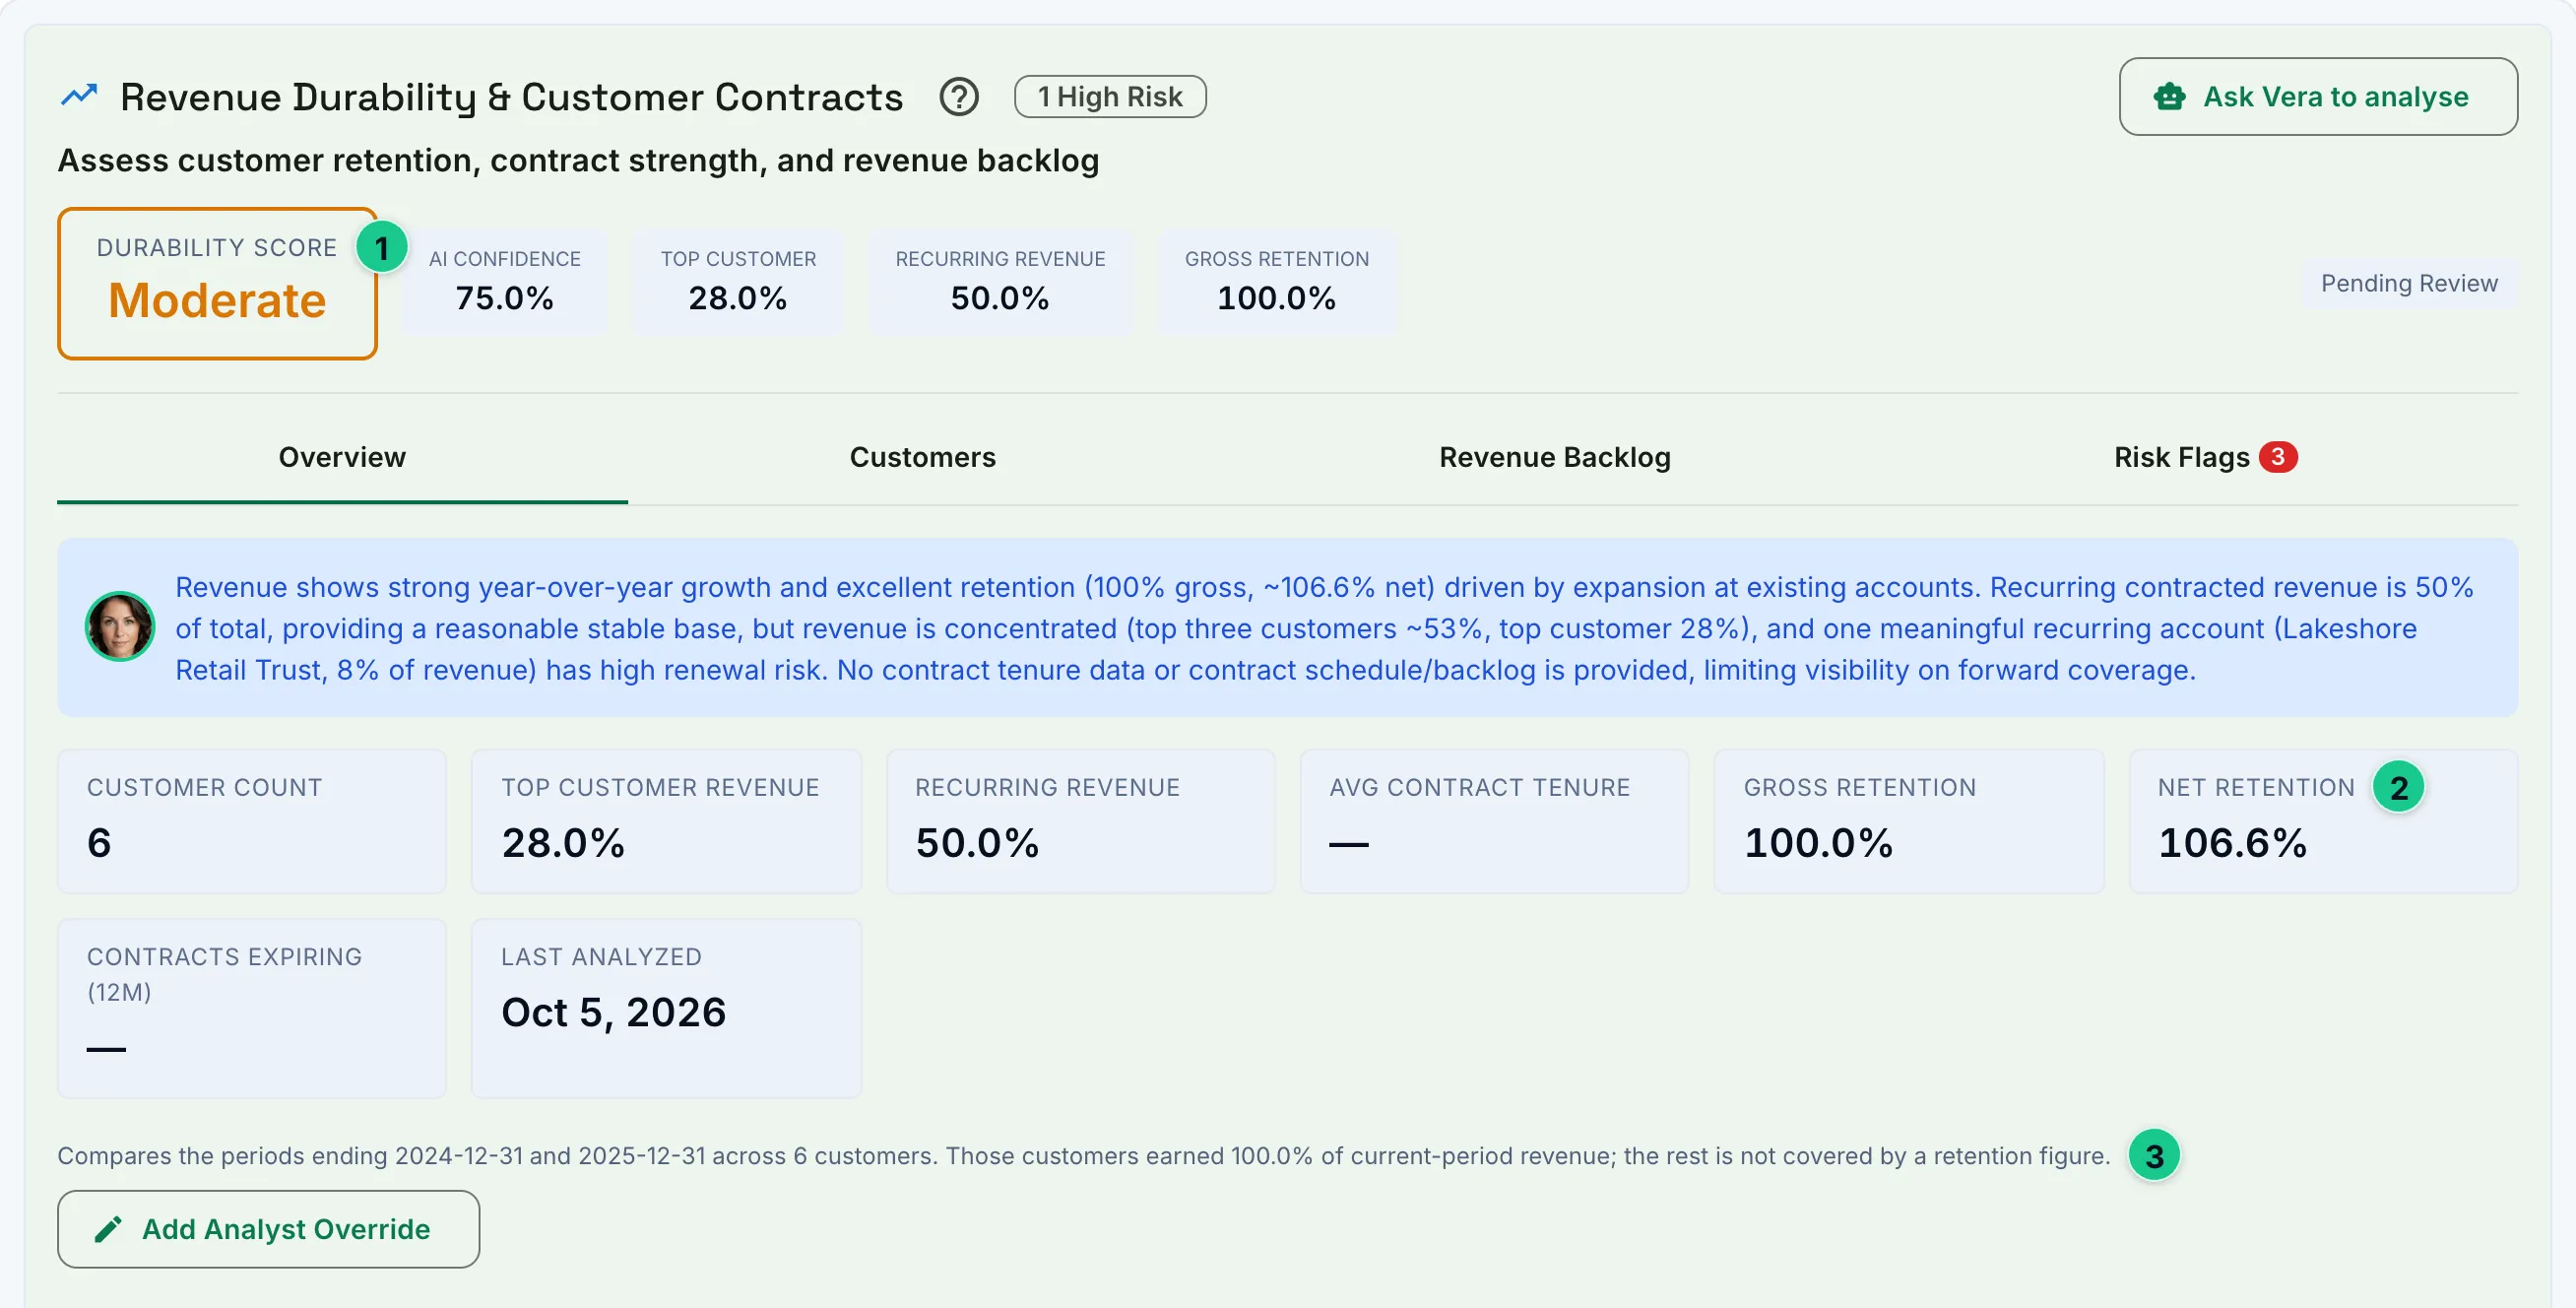Click the header Recurring Revenue 50.0% tile

1000,281
